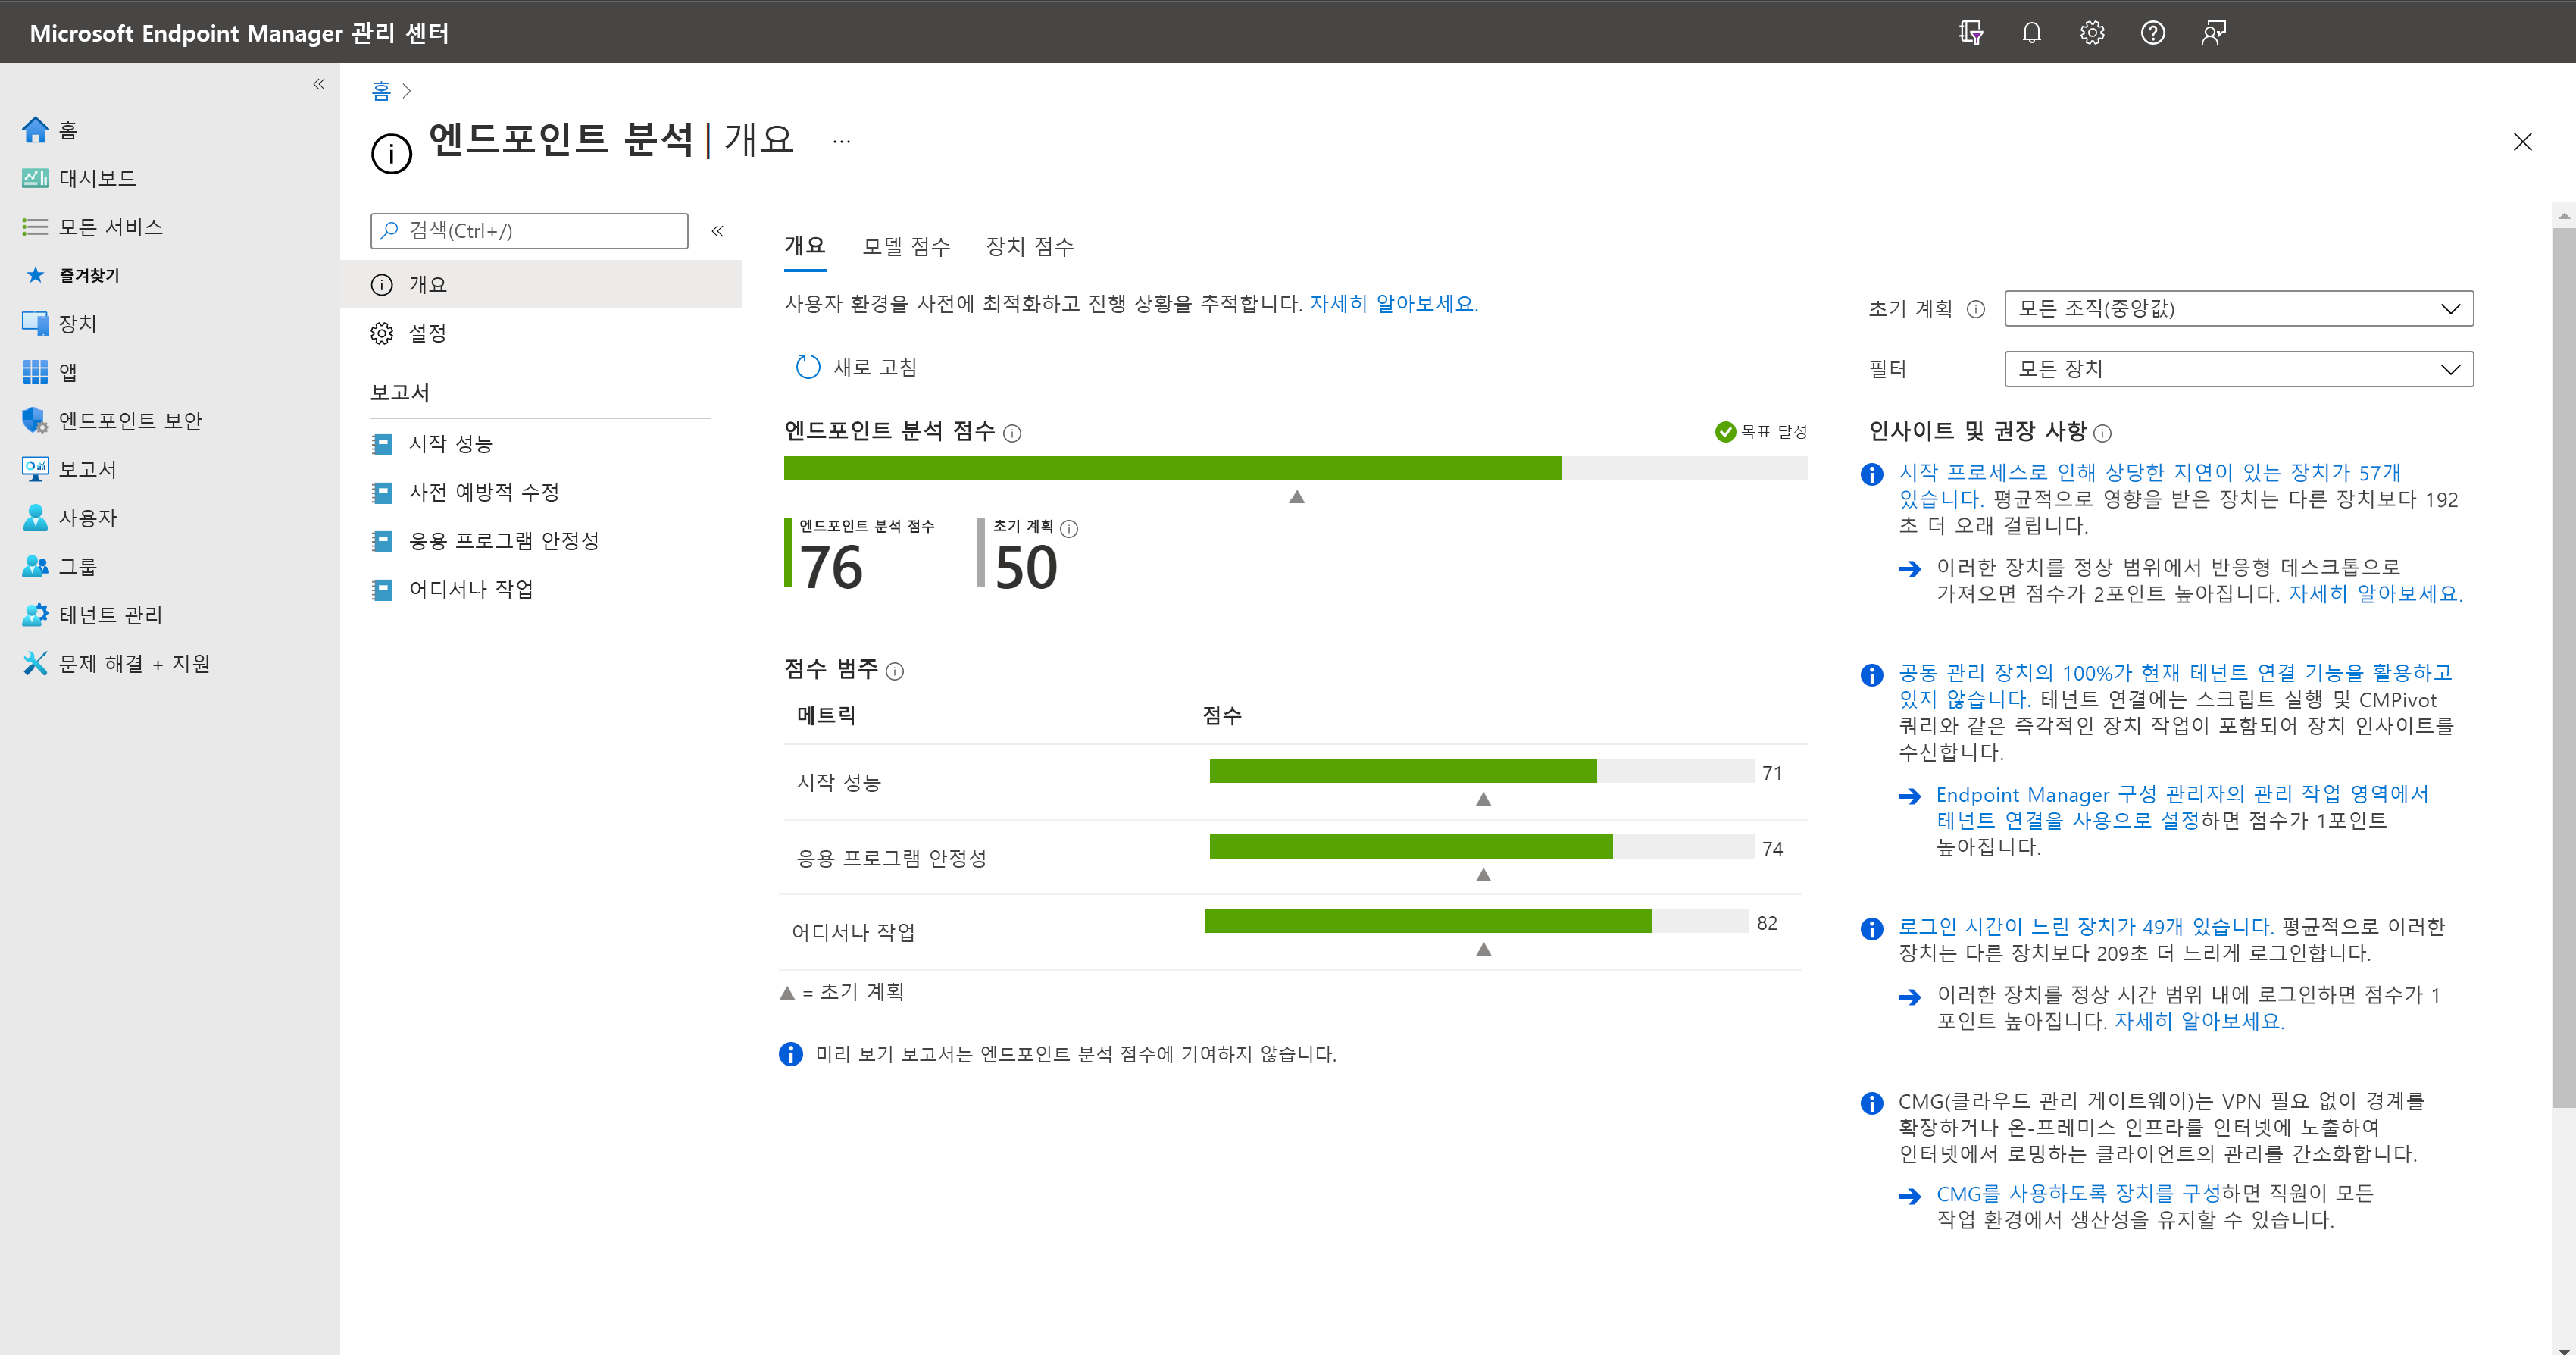Open 사용자 in left navigation
Viewport: 2576px width, 1355px height.
tap(69, 518)
